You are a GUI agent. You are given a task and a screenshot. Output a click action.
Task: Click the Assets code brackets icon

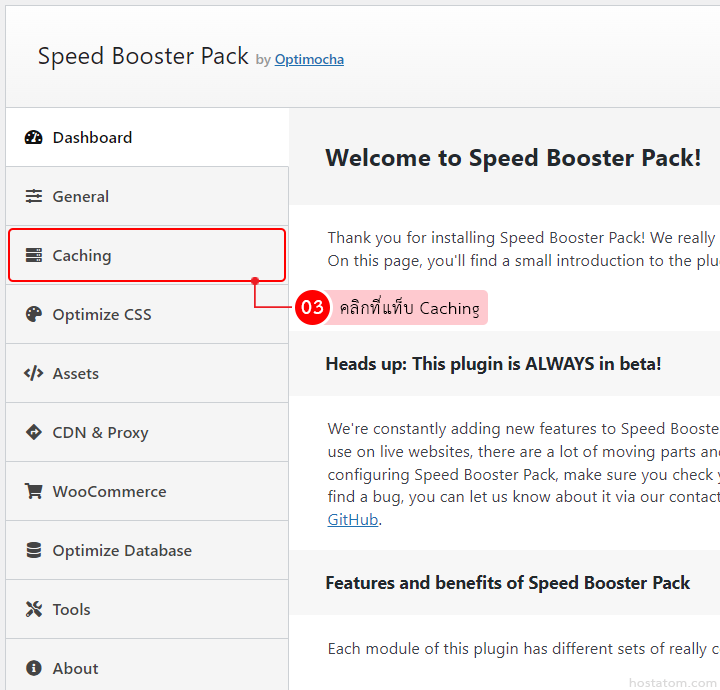34,374
